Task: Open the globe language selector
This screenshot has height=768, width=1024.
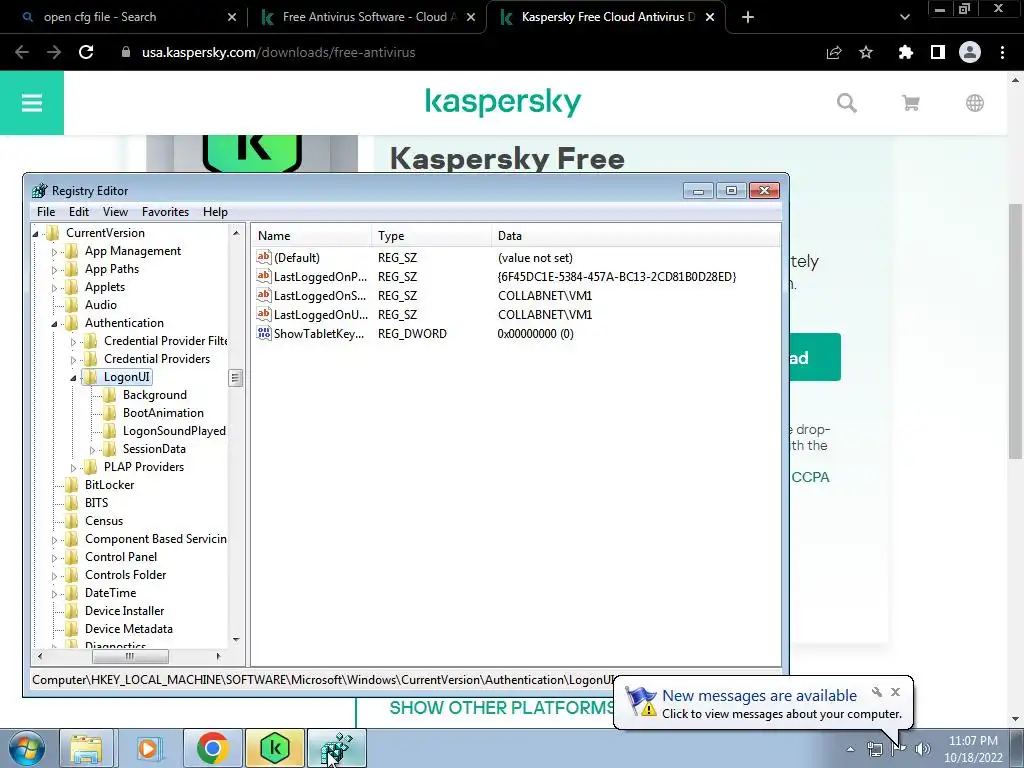Action: (974, 103)
